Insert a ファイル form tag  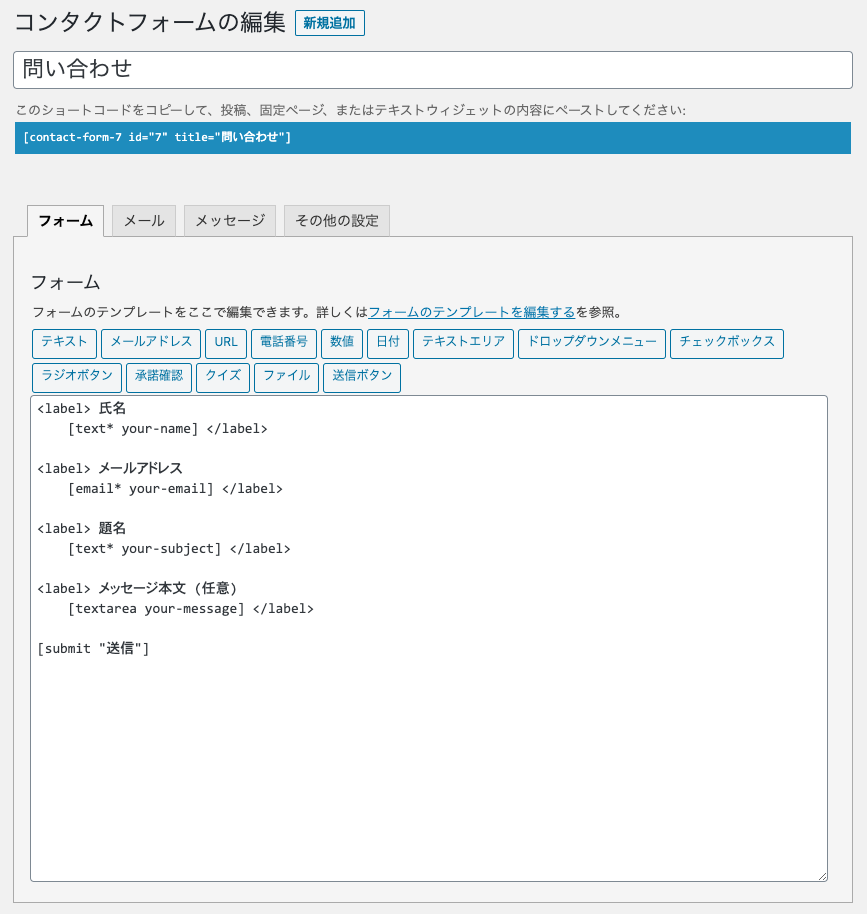coord(286,378)
